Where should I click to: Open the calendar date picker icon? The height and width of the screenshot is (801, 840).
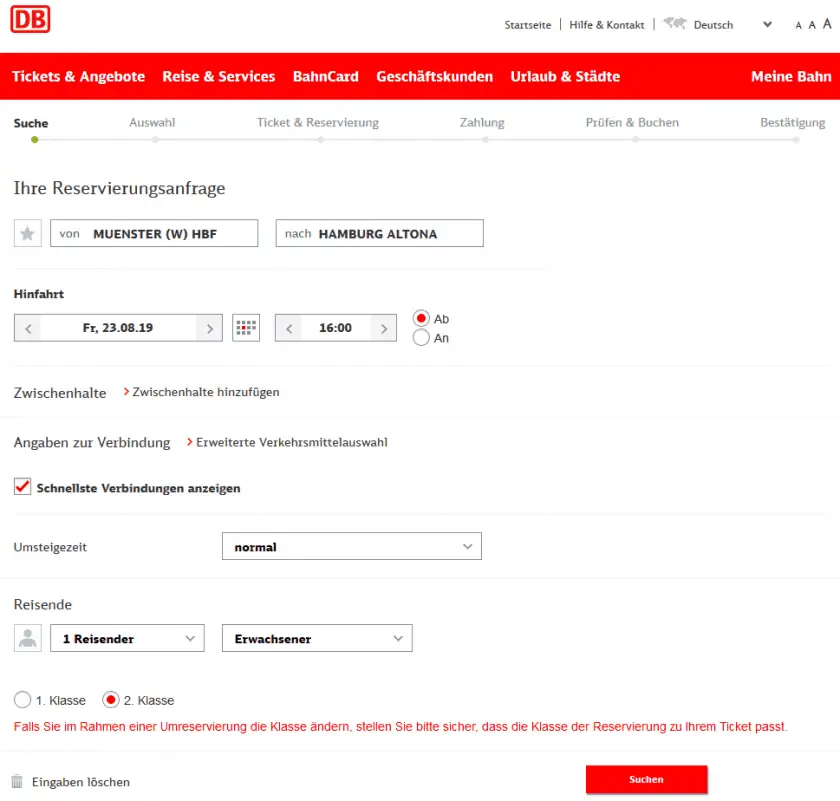tap(246, 328)
